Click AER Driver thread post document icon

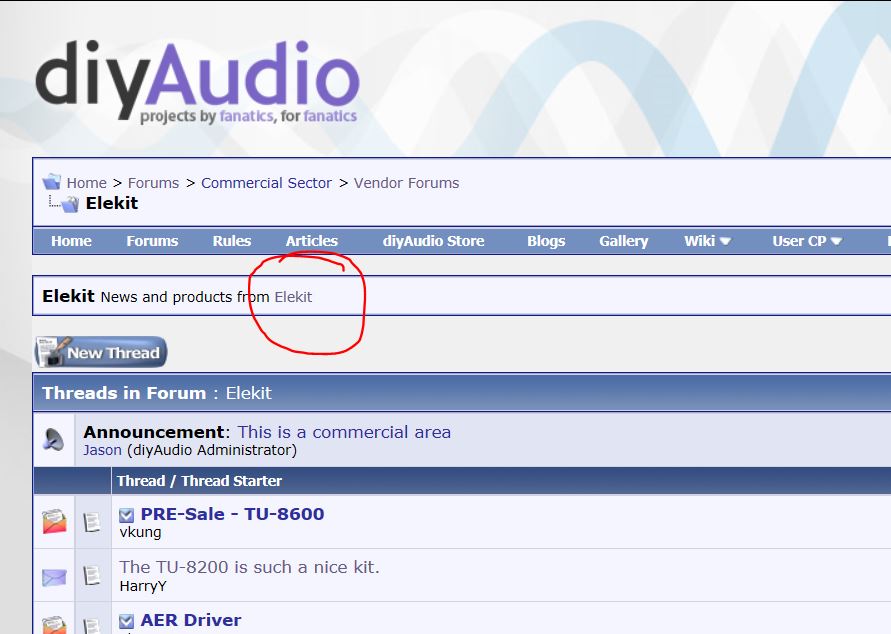(92, 625)
